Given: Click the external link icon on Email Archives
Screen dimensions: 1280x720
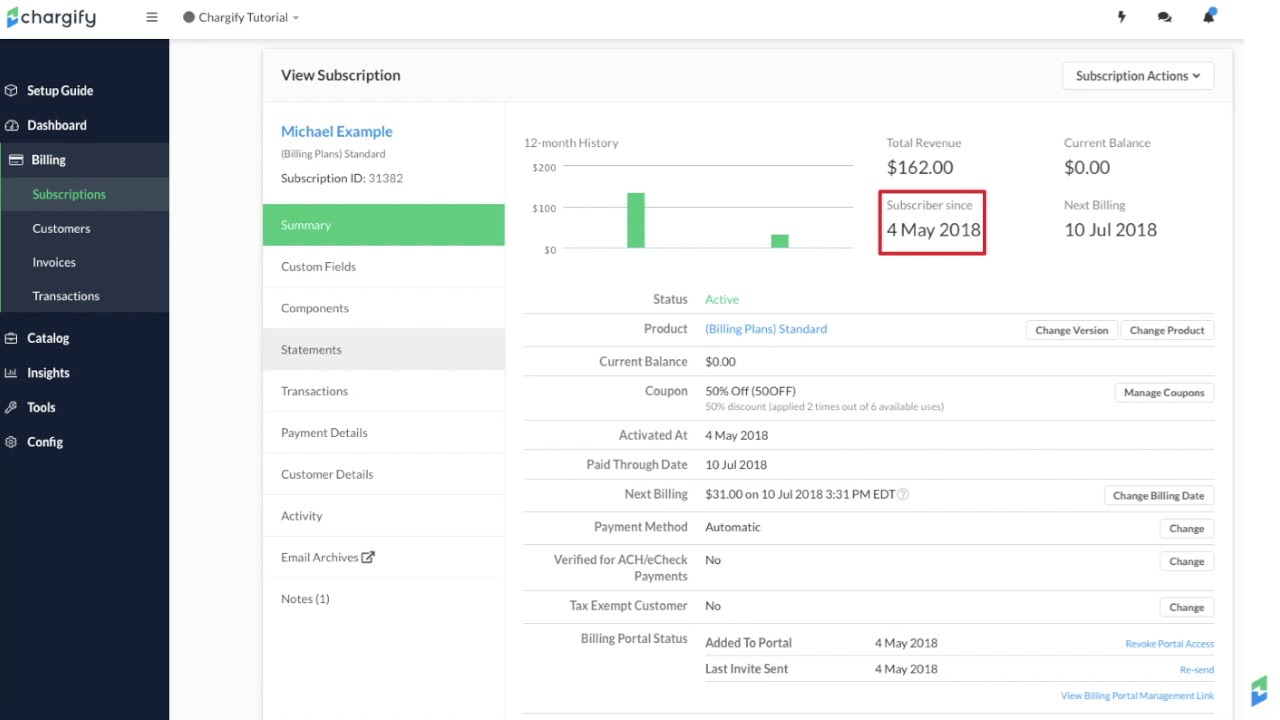Looking at the screenshot, I should coord(368,557).
